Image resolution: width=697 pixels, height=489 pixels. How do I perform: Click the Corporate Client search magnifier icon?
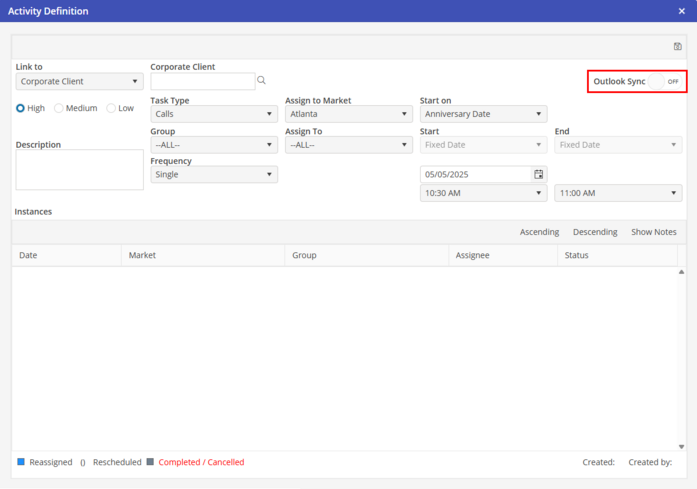[262, 81]
